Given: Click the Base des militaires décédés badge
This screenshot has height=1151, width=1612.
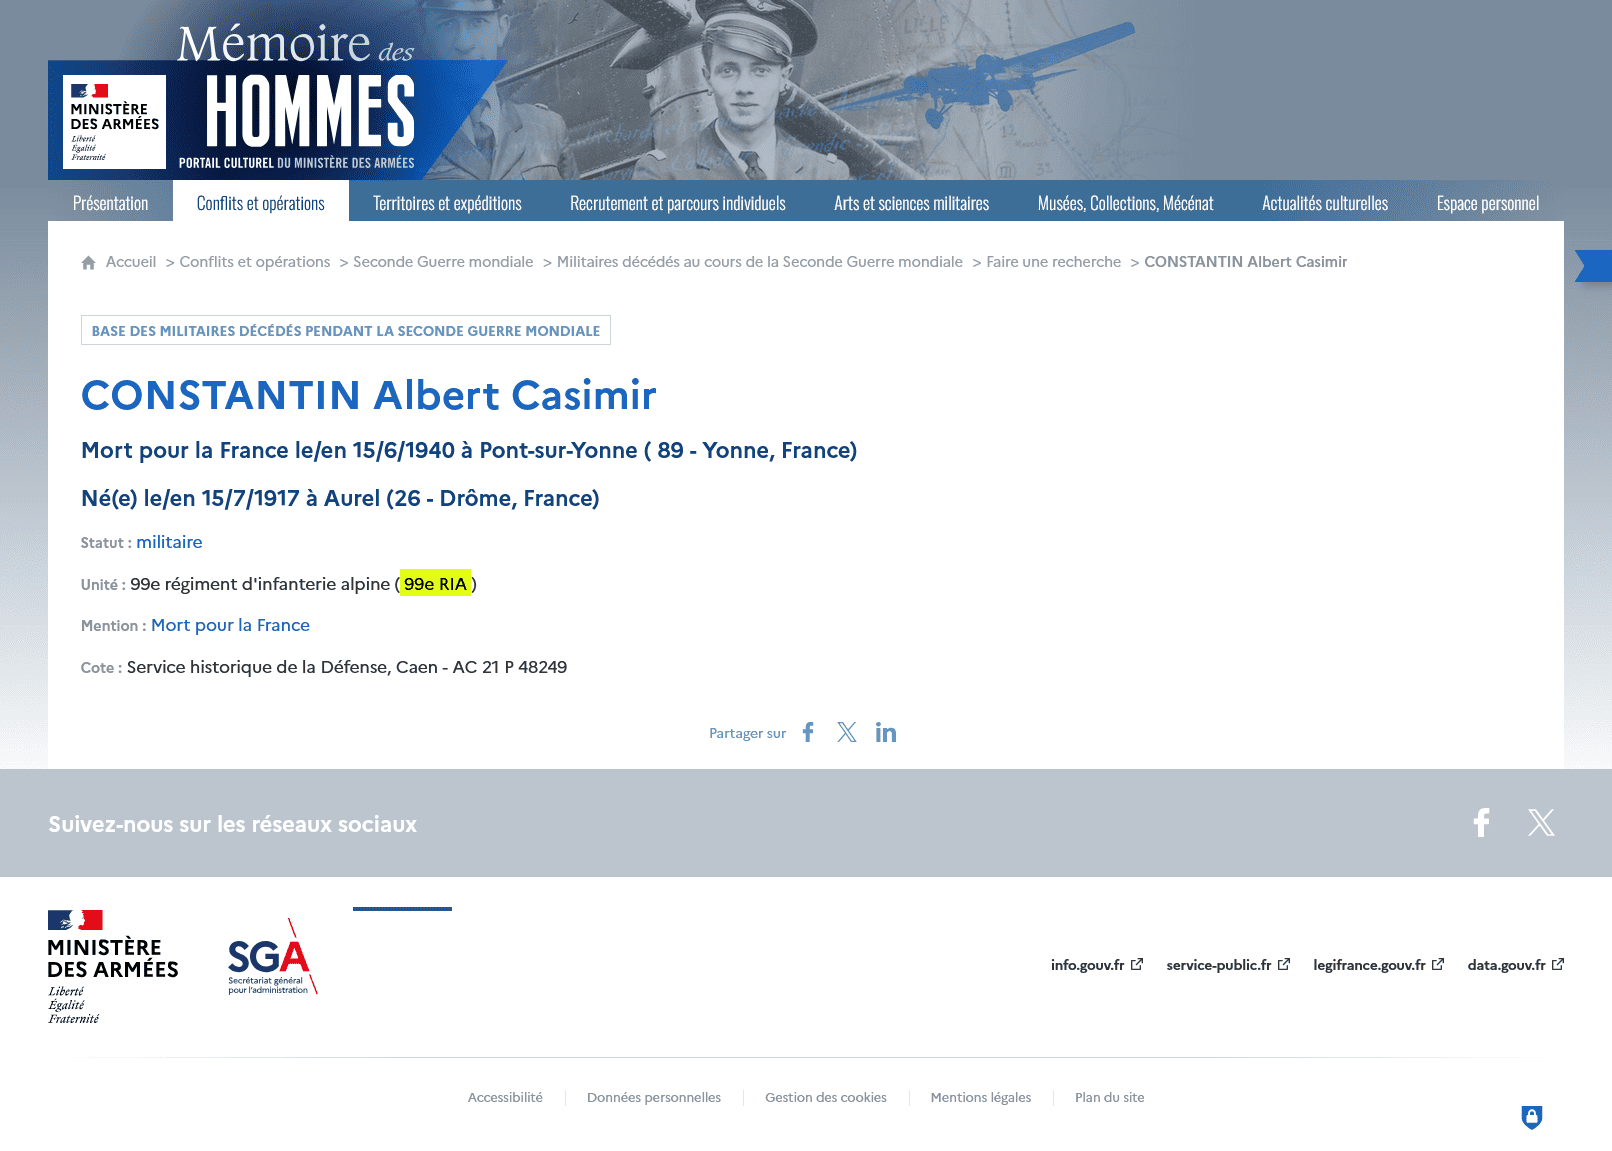Looking at the screenshot, I should coord(346,331).
